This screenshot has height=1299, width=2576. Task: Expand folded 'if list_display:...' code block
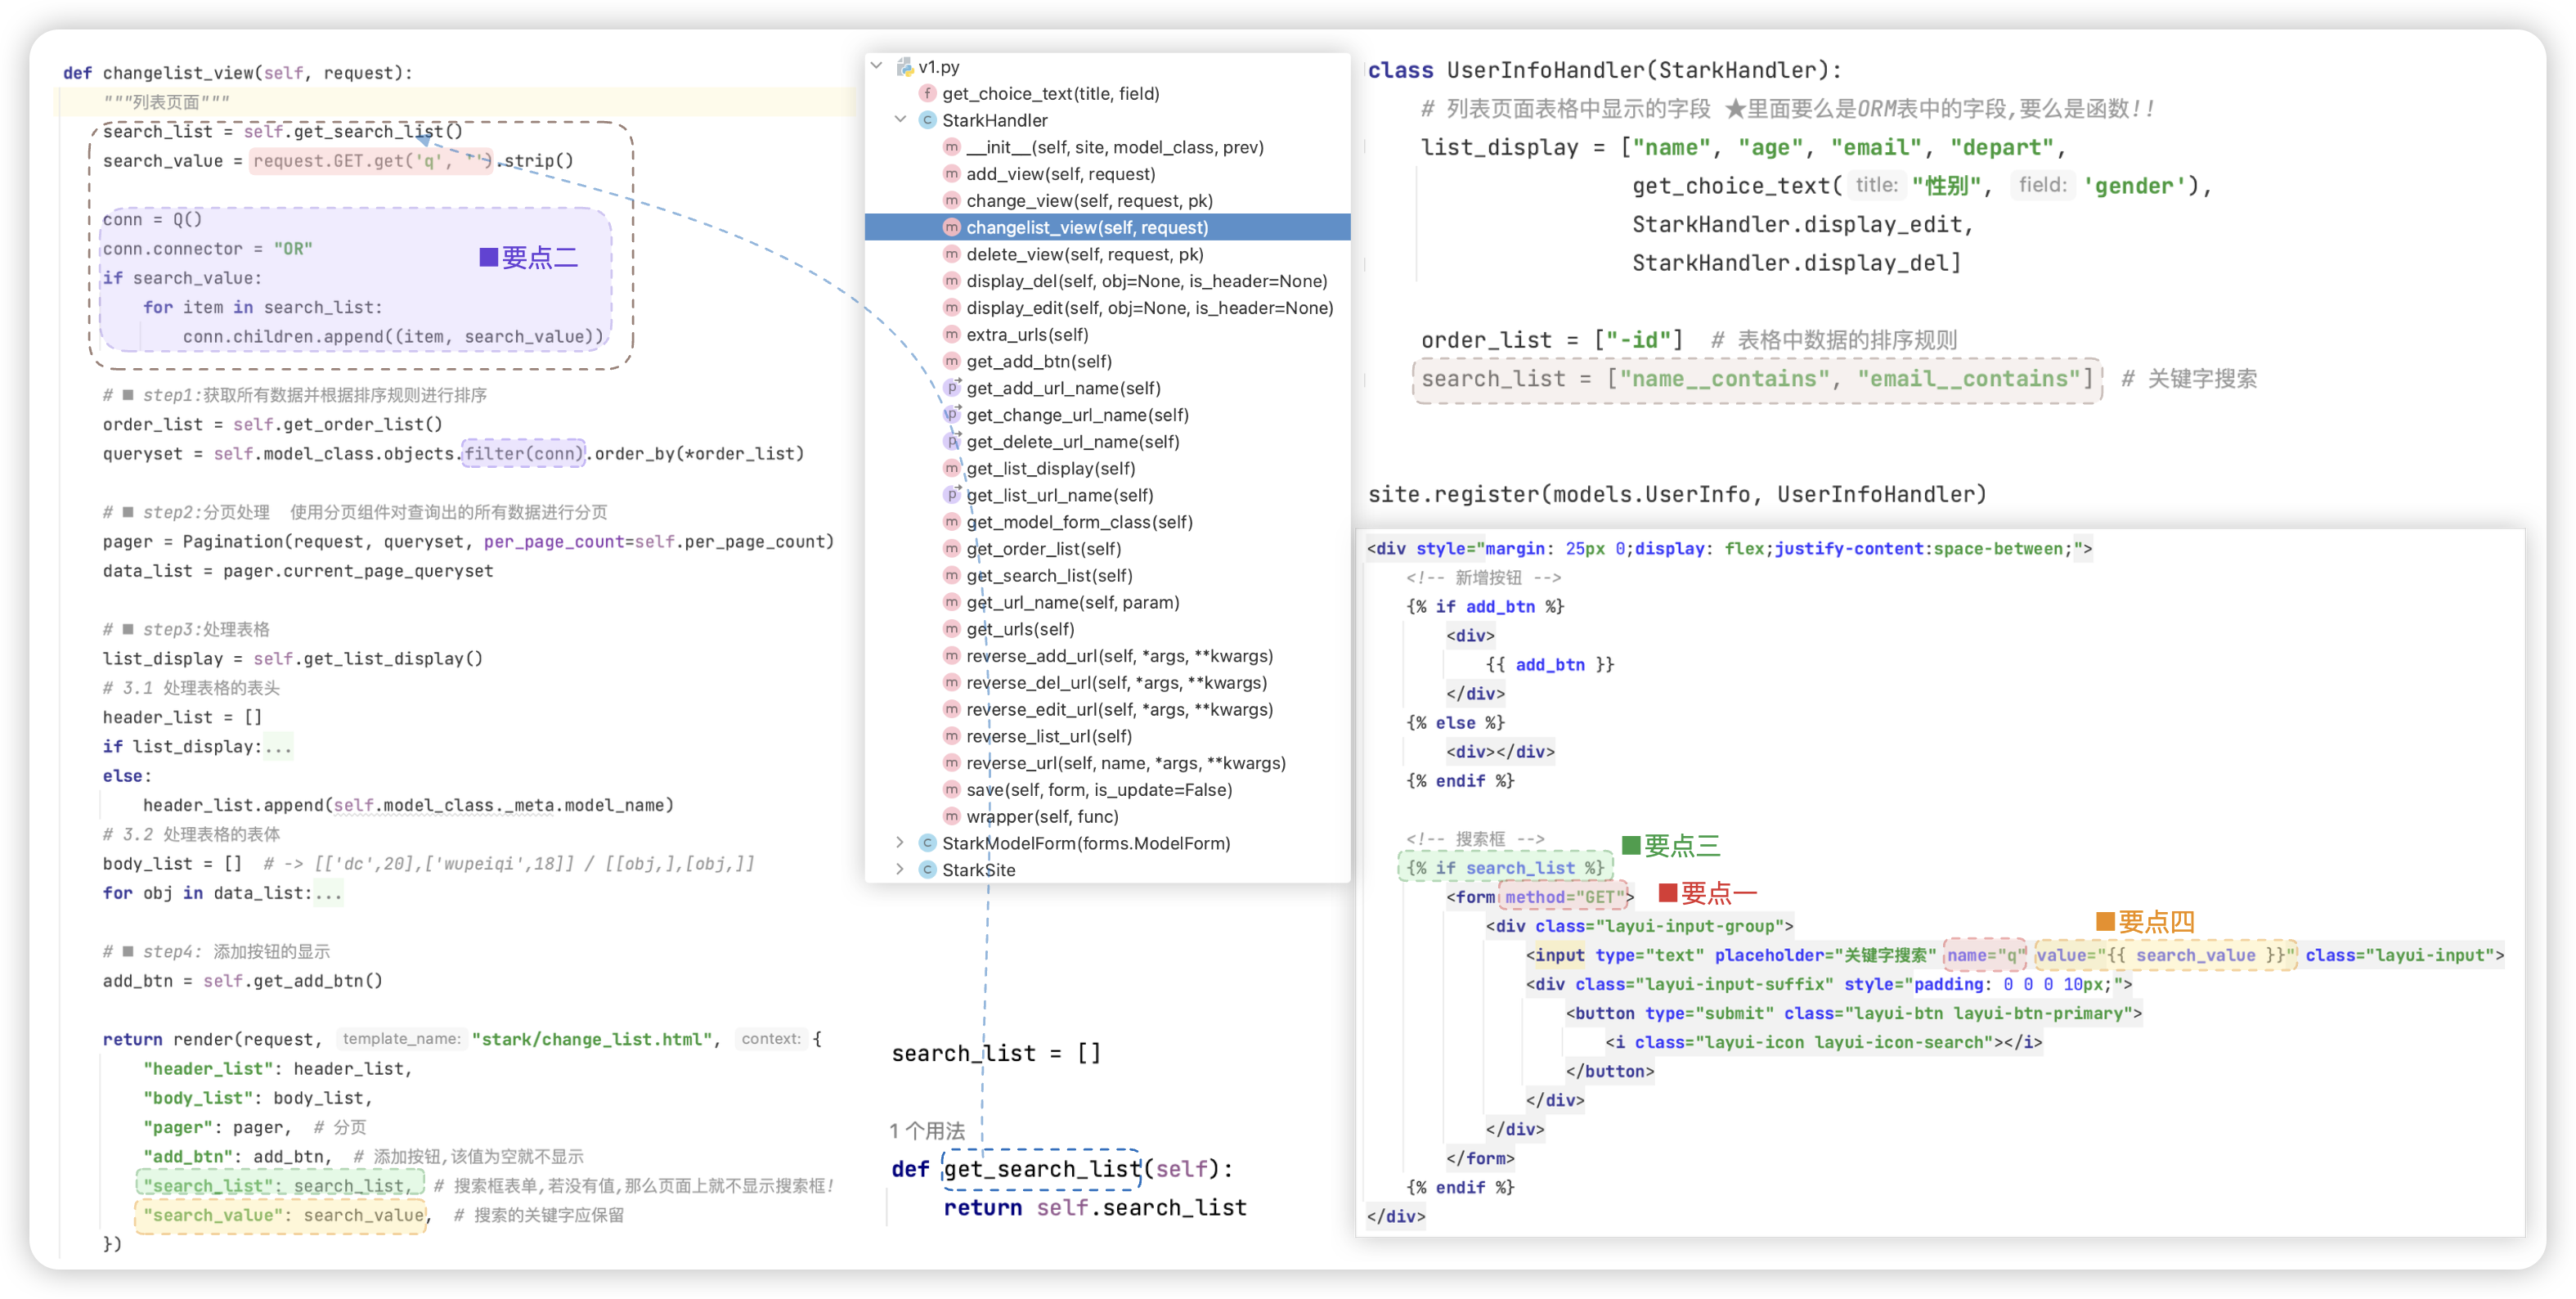click(279, 747)
